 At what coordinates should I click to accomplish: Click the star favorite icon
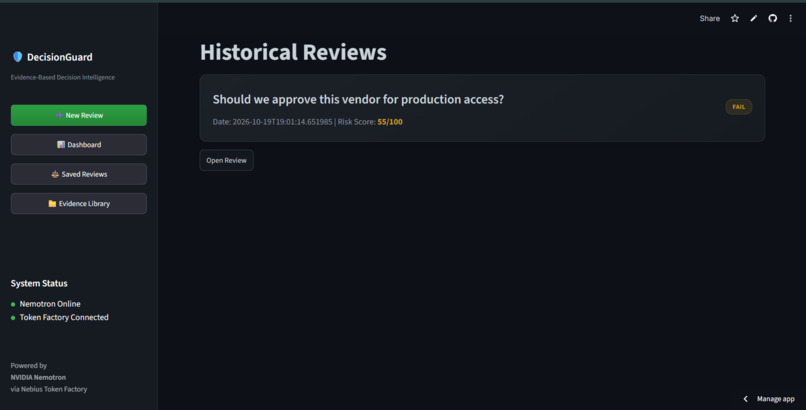pyautogui.click(x=735, y=18)
